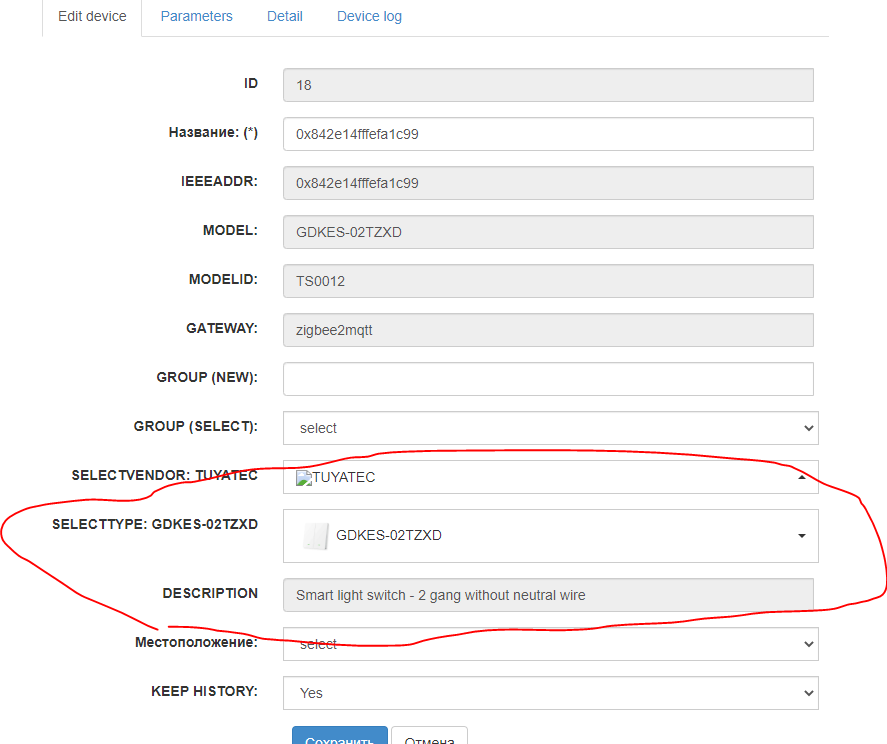
Task: Select the Edit device tab
Action: 92,16
